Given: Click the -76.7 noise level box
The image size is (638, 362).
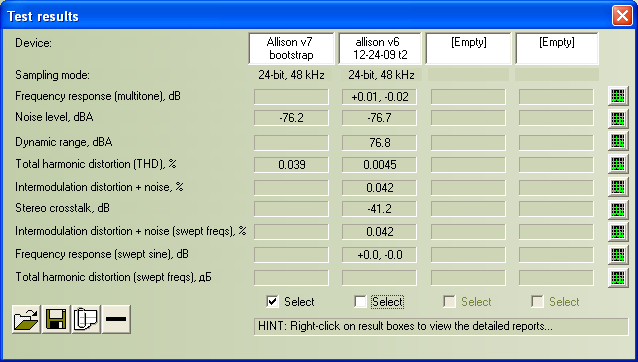Looking at the screenshot, I should tap(379, 118).
